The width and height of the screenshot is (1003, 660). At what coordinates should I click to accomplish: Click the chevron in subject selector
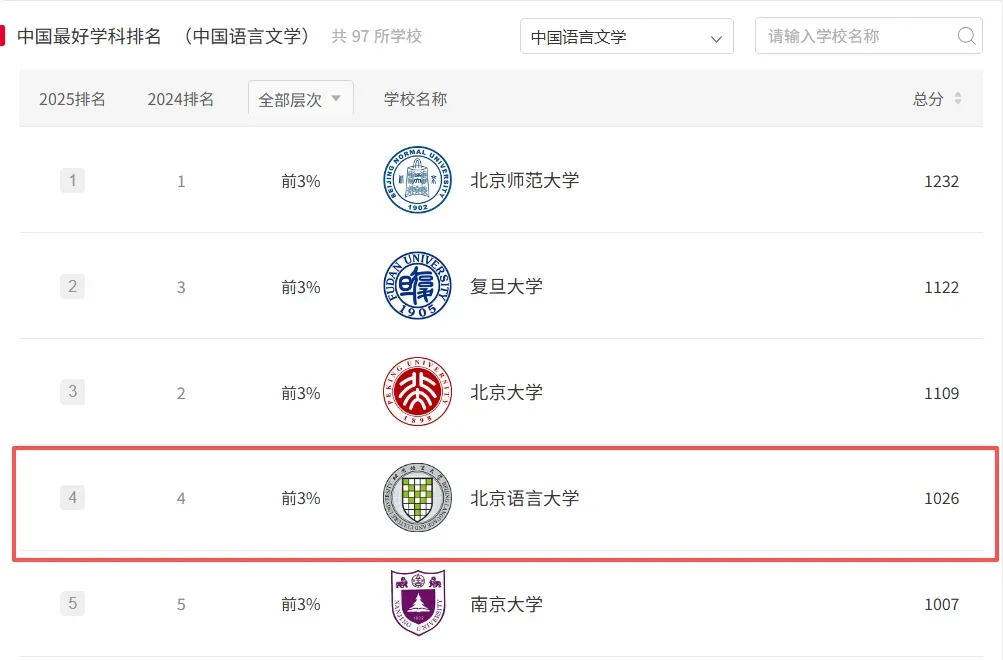716,38
